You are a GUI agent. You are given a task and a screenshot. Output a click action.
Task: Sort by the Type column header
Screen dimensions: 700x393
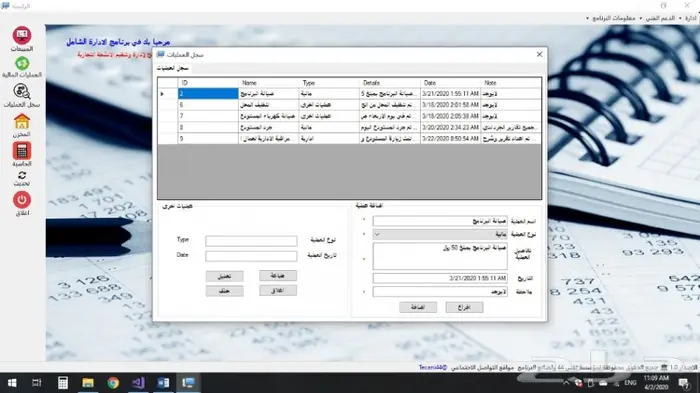tap(329, 83)
